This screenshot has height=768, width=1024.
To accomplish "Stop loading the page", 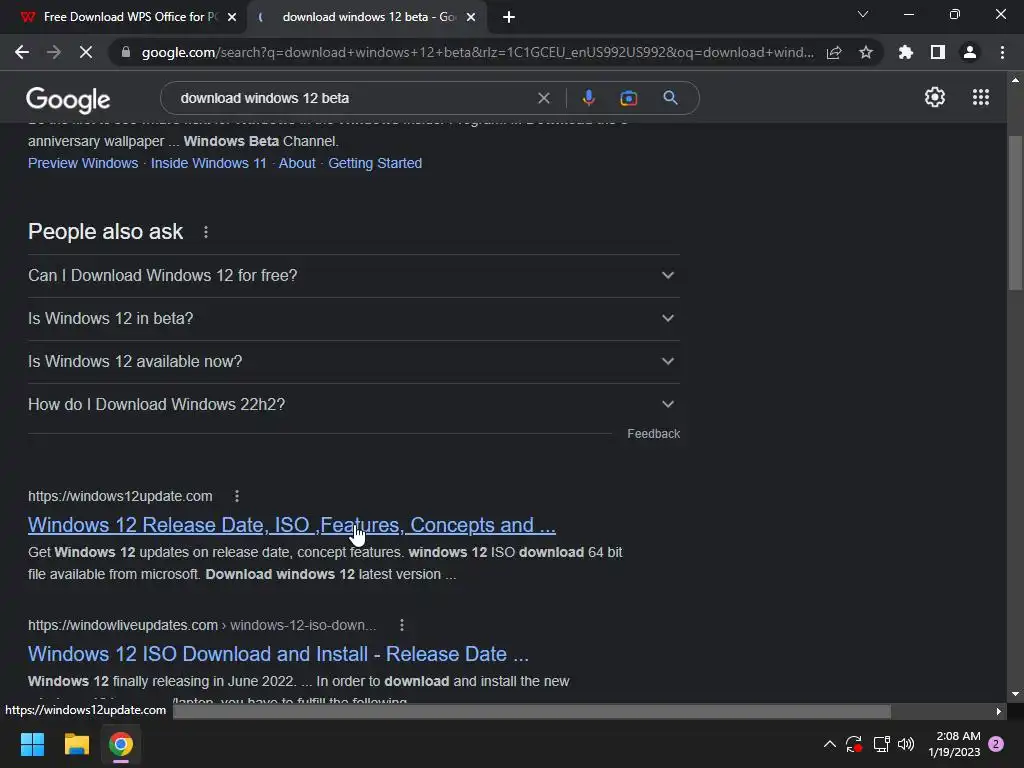I will point(86,52).
